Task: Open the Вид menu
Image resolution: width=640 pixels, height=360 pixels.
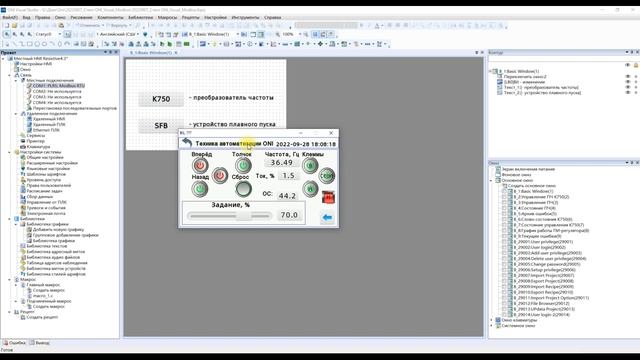Action: click(x=27, y=18)
